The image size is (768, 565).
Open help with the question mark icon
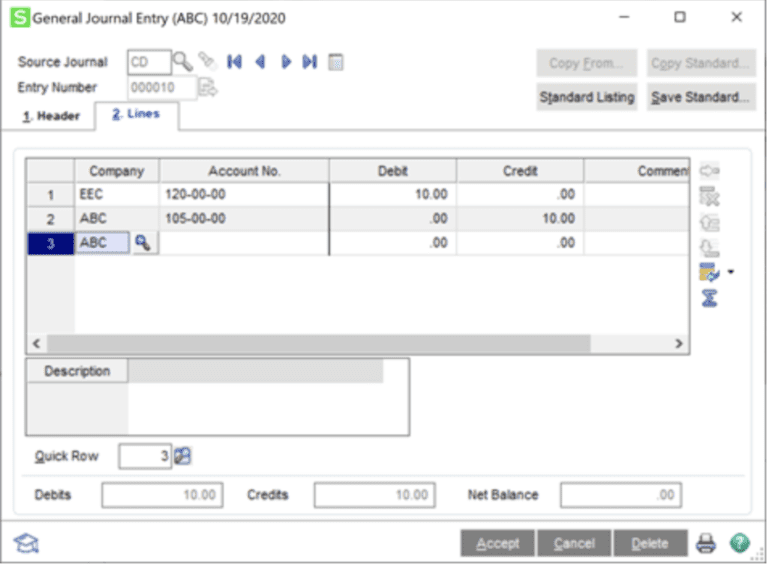coord(739,543)
